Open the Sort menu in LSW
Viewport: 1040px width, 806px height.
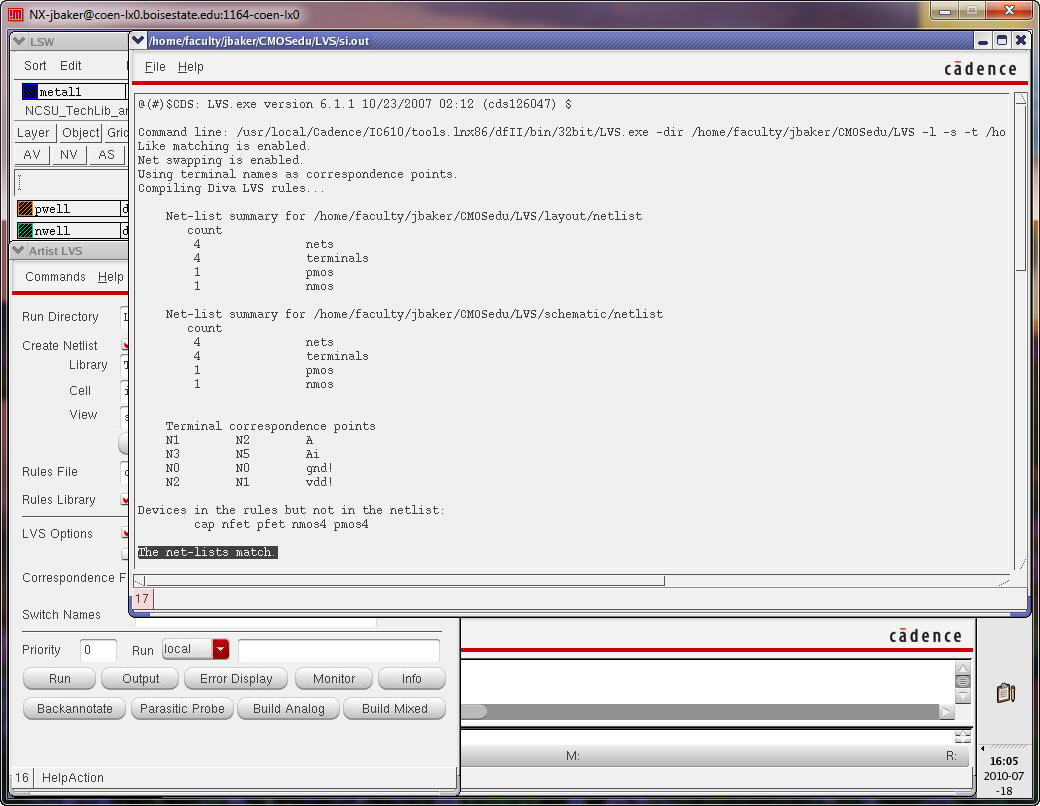35,66
